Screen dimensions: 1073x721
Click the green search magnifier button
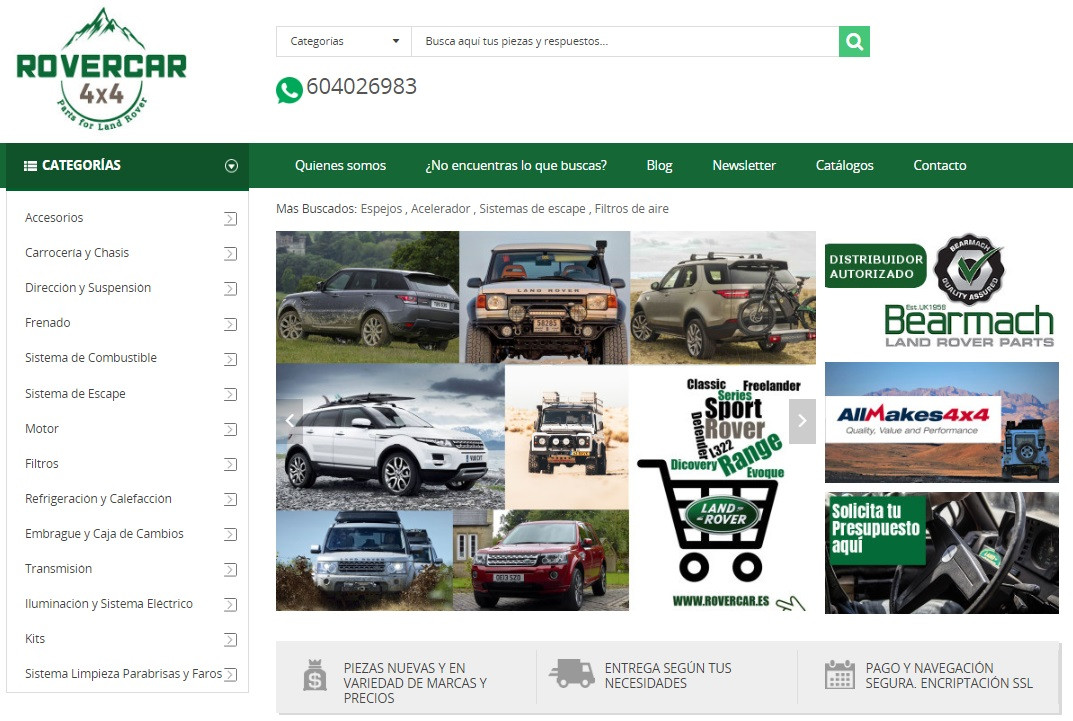click(x=854, y=42)
